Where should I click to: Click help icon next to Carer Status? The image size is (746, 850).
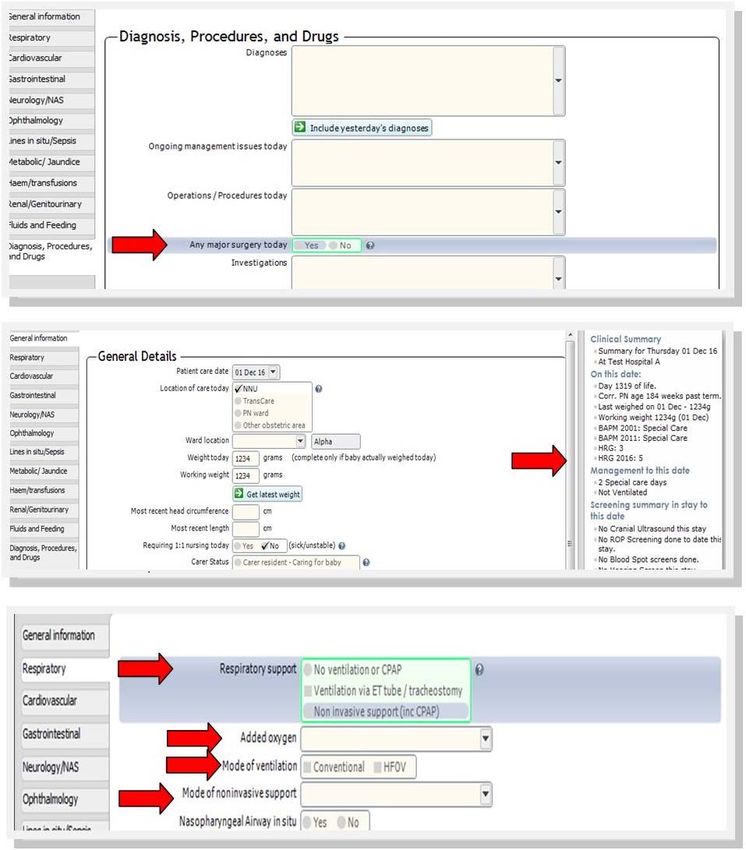coord(366,562)
